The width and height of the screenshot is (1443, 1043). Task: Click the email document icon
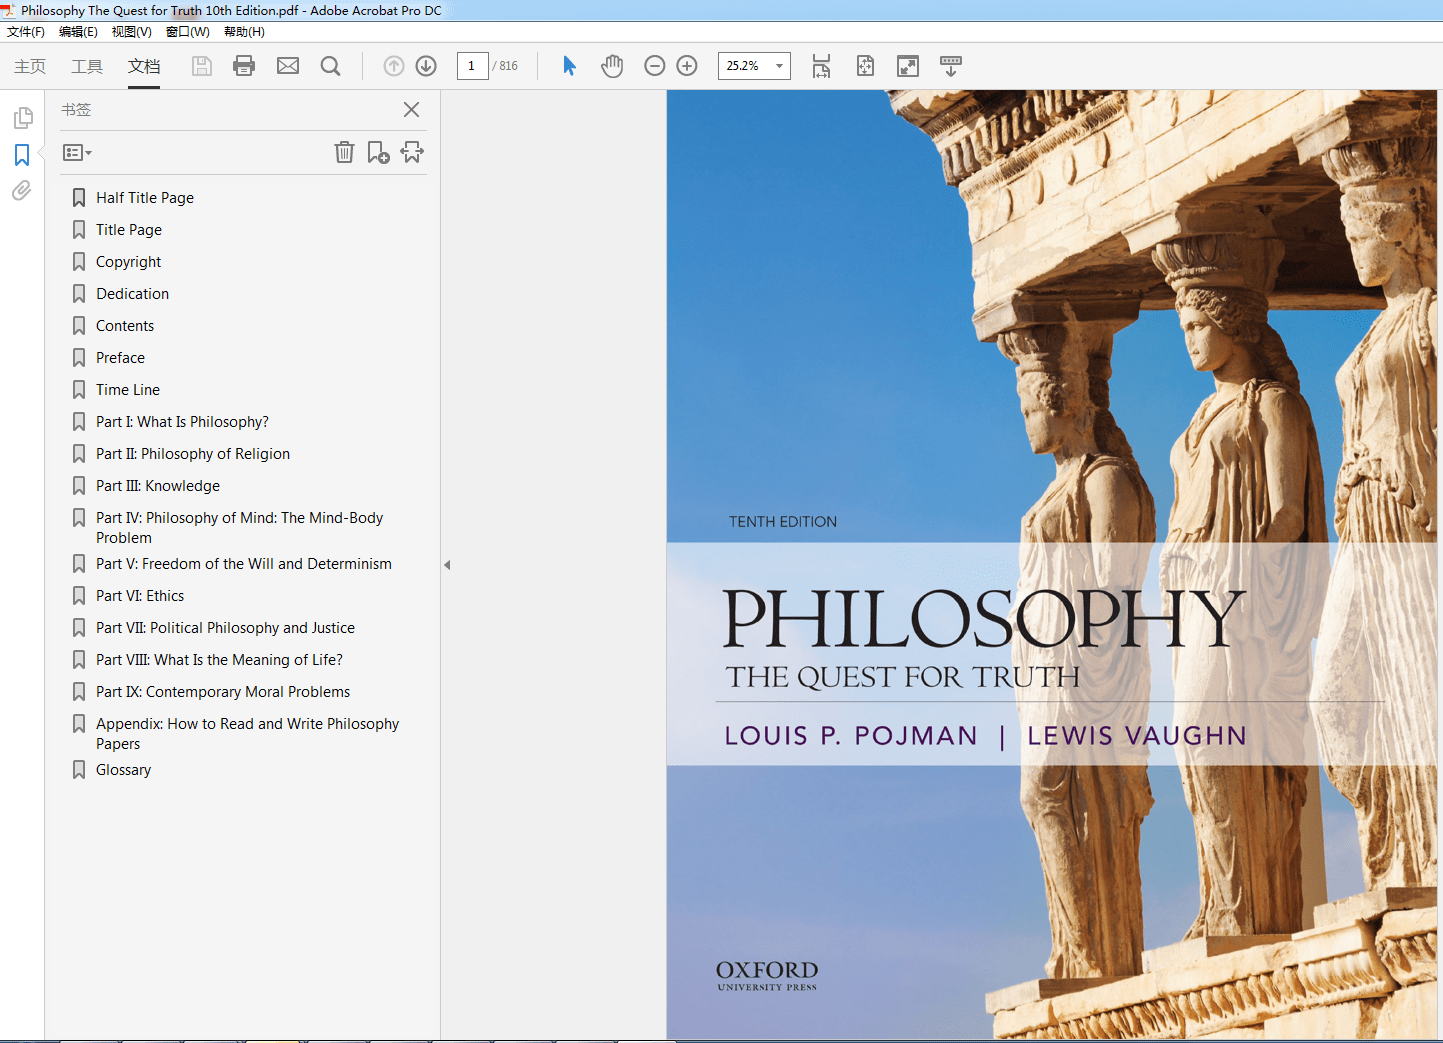287,65
